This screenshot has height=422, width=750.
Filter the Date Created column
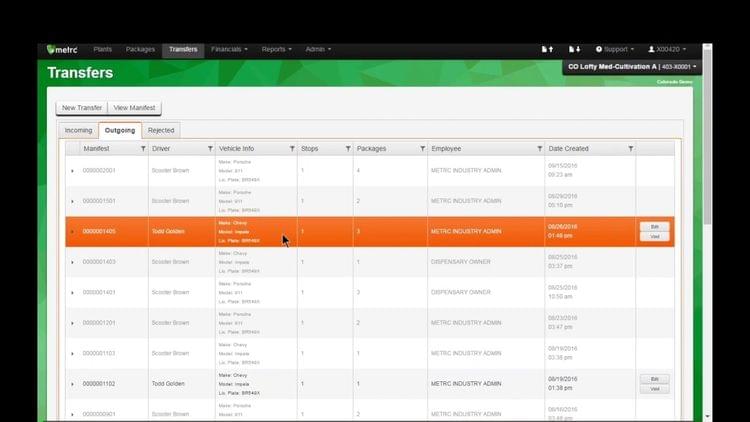tap(630, 149)
